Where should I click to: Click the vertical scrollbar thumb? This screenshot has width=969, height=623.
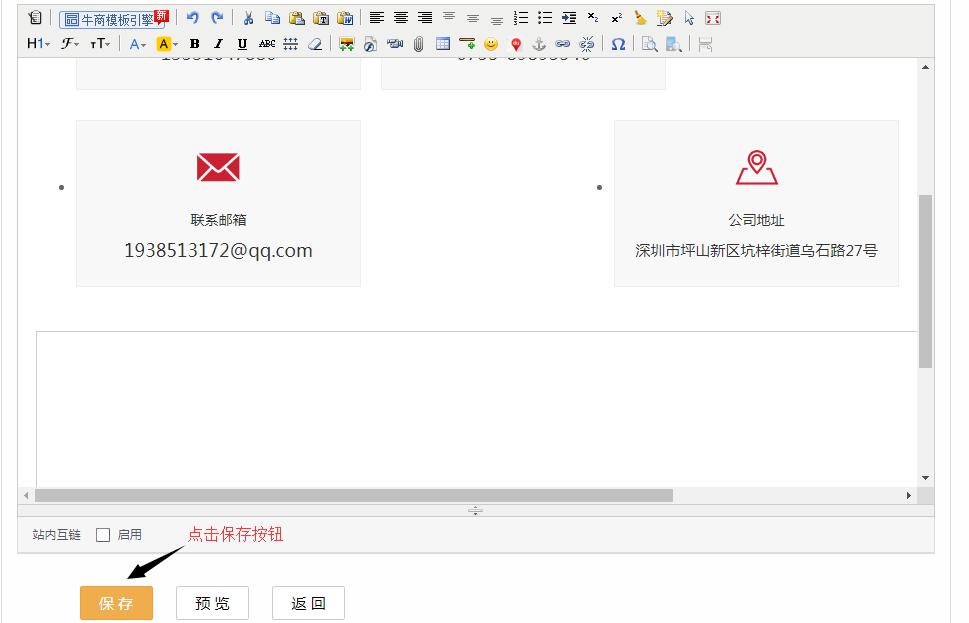pos(925,281)
